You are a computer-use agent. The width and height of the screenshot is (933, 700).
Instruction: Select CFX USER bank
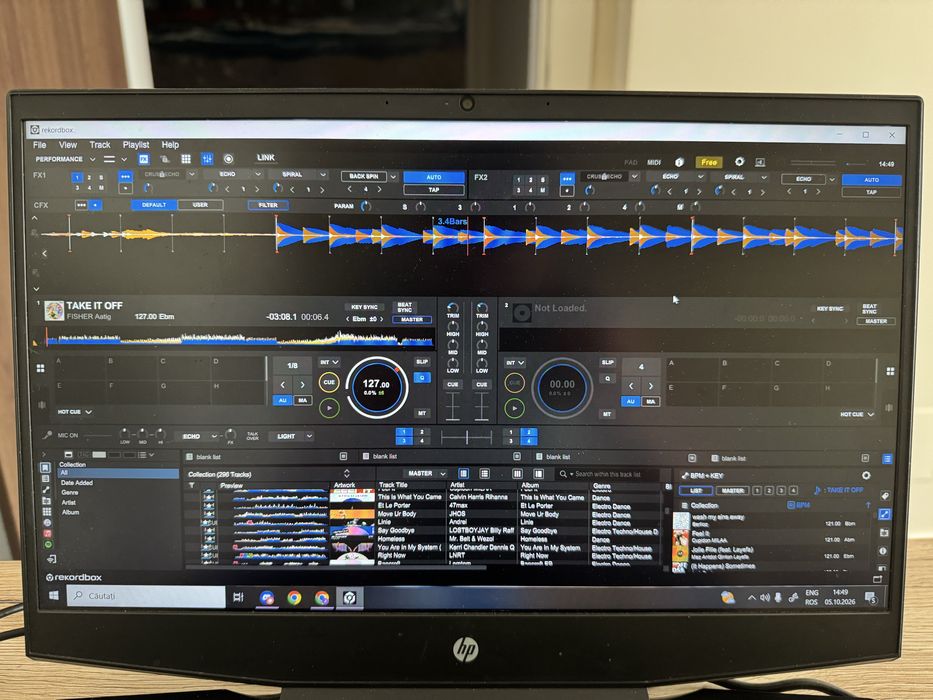(x=201, y=205)
